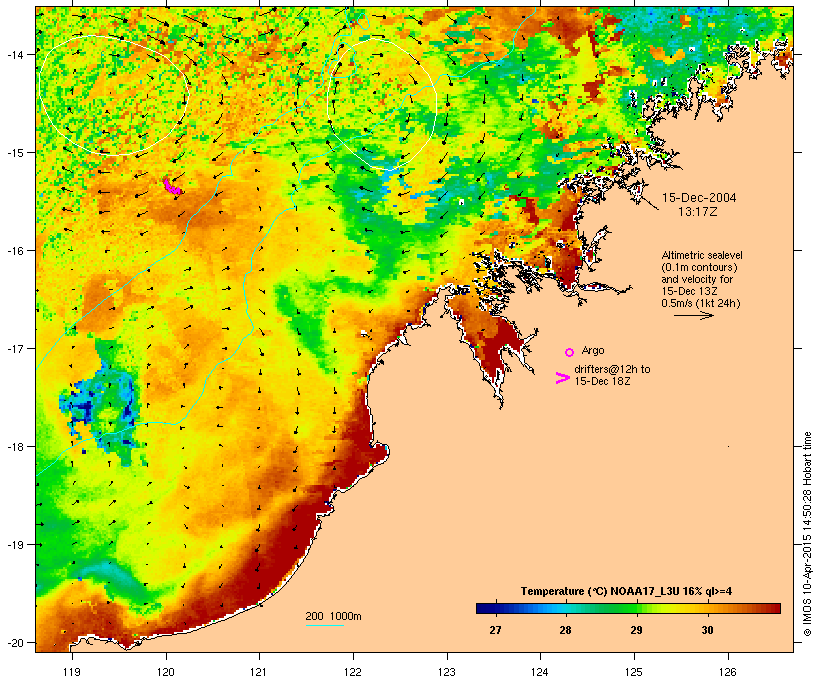Click latitude axis label '-15'
The image size is (820, 680).
tap(15, 153)
